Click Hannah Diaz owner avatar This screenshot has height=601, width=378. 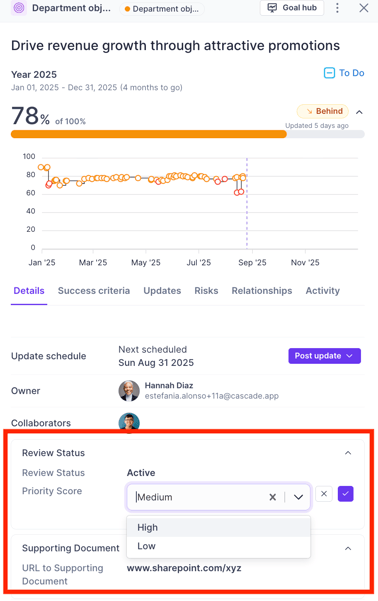[129, 391]
